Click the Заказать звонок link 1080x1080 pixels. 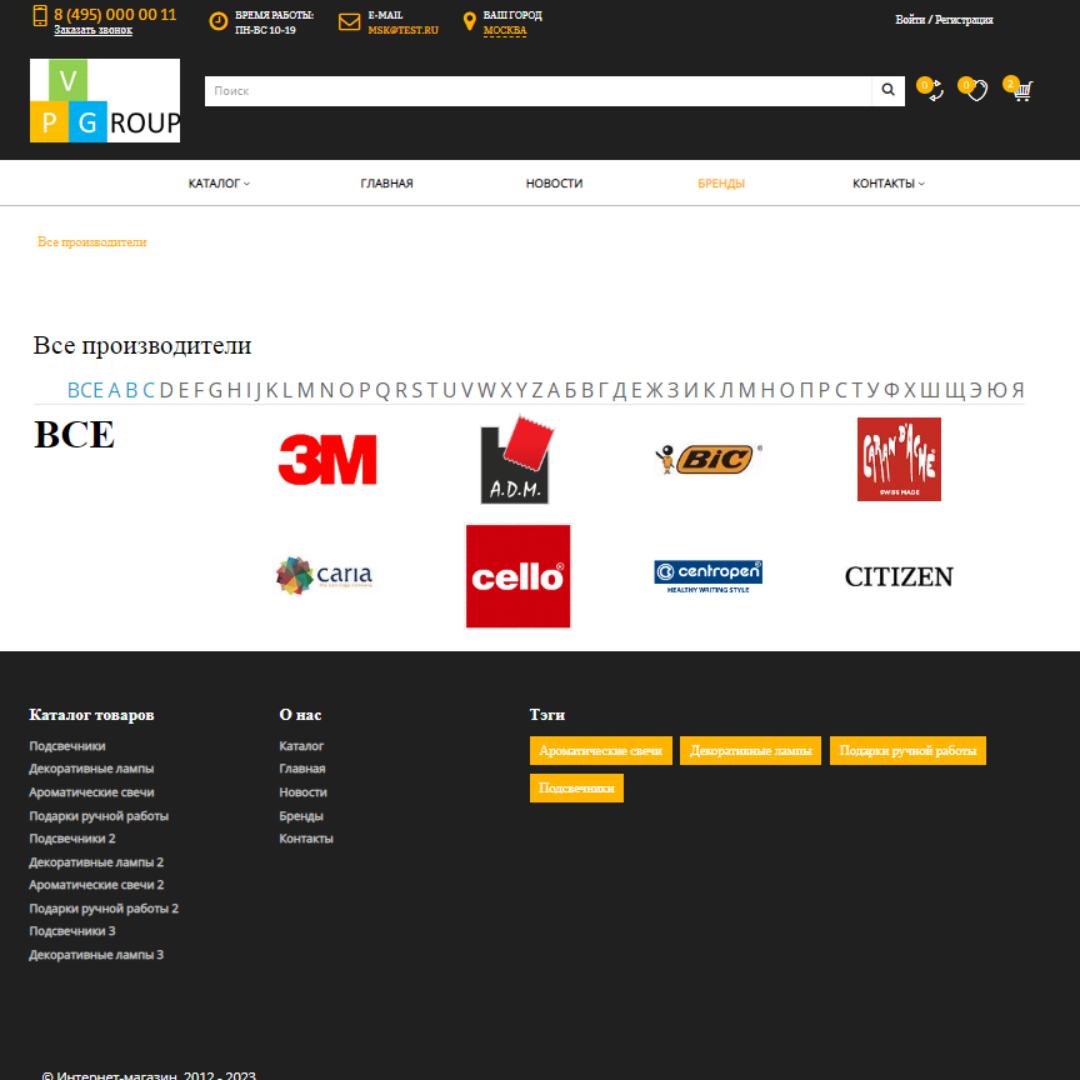point(93,31)
